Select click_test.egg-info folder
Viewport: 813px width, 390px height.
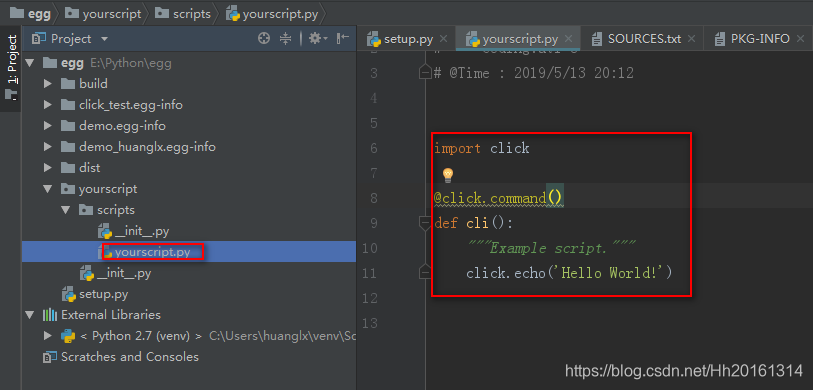pyautogui.click(x=131, y=105)
